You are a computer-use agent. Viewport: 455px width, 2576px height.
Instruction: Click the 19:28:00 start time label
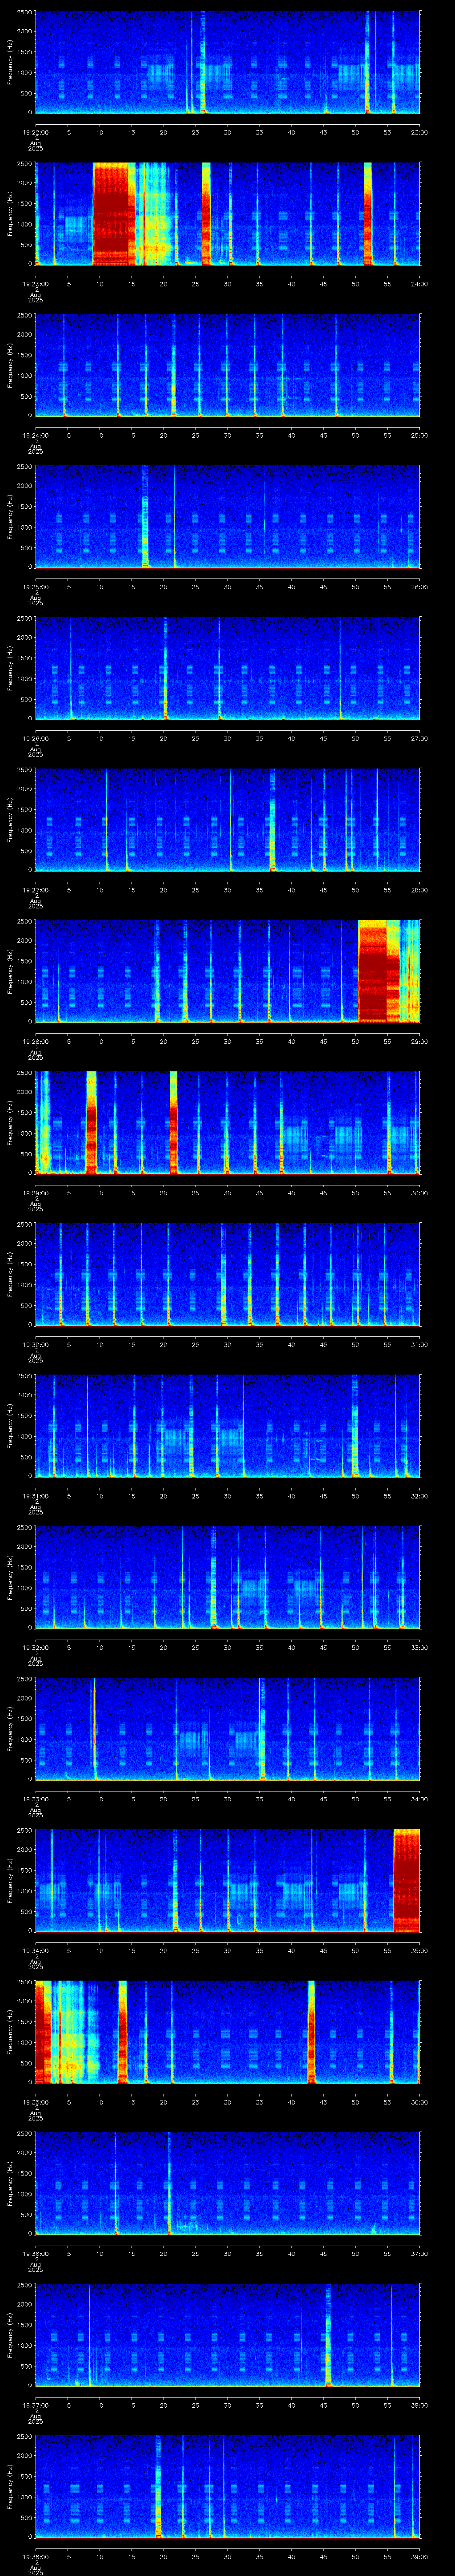(x=35, y=1041)
